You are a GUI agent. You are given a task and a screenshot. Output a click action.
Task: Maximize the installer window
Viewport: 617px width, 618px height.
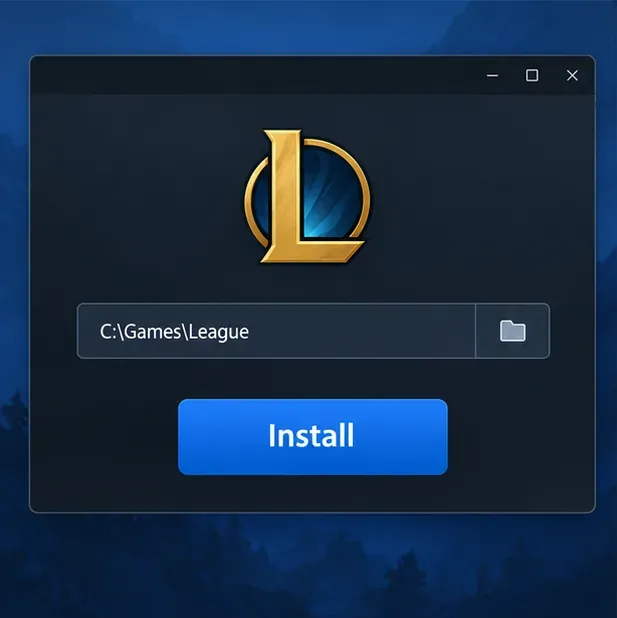[532, 75]
